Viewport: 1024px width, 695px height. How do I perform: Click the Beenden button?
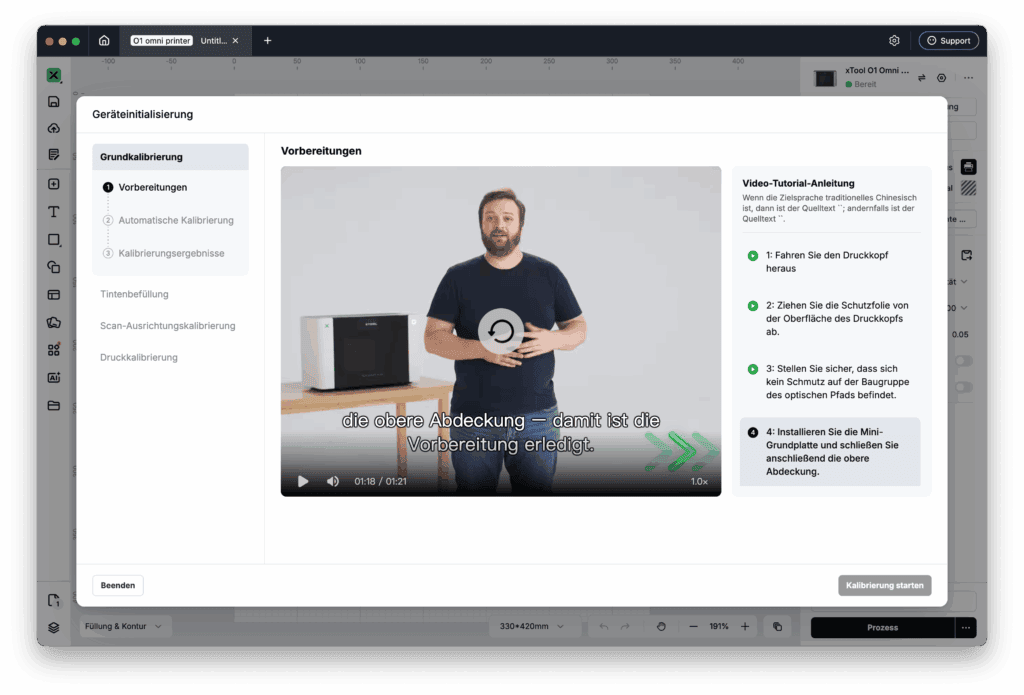118,585
